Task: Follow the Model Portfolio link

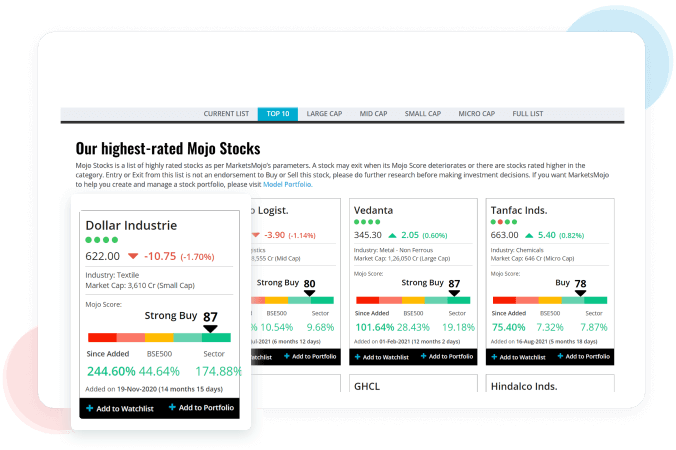Action: pos(288,184)
